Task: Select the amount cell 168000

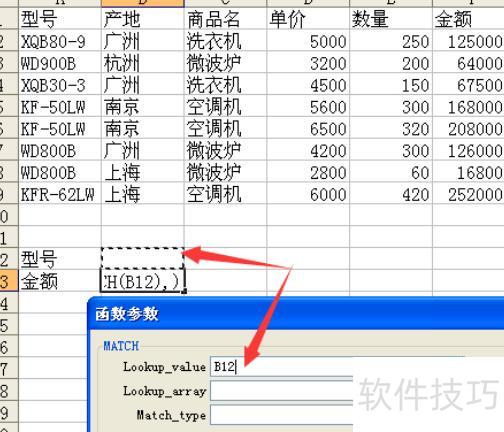Action: point(468,106)
